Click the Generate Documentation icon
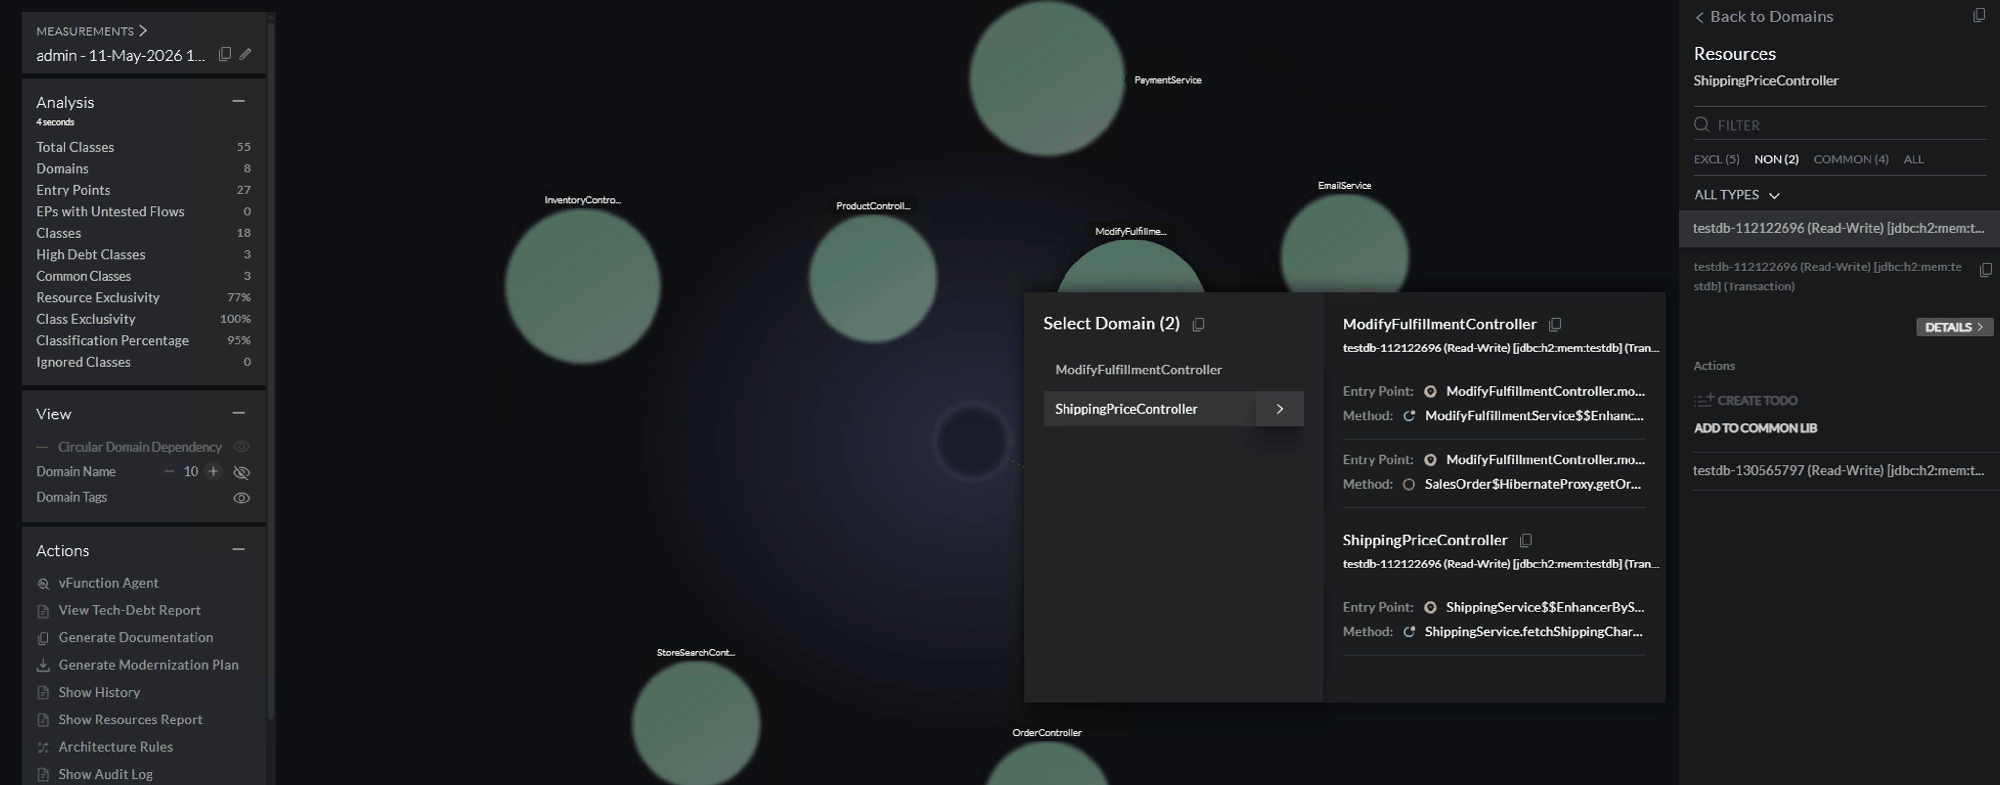This screenshot has height=785, width=2000. [43, 638]
